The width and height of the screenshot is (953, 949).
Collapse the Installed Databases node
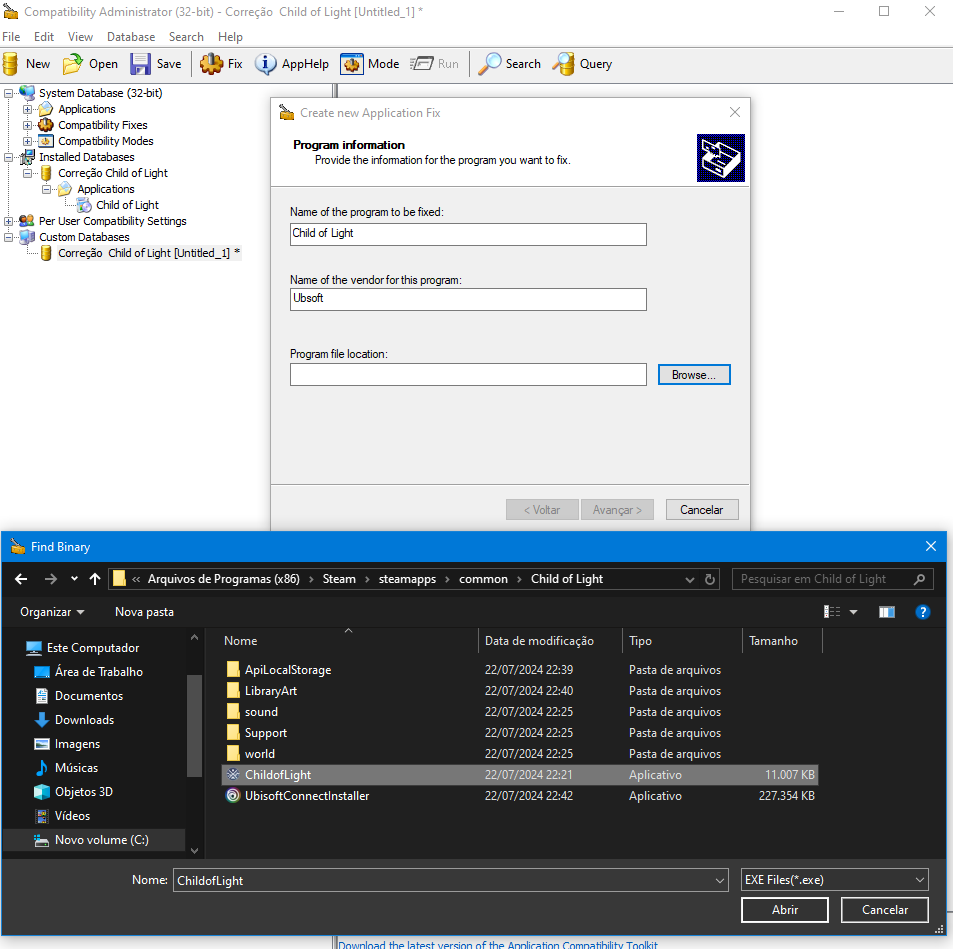[9, 157]
